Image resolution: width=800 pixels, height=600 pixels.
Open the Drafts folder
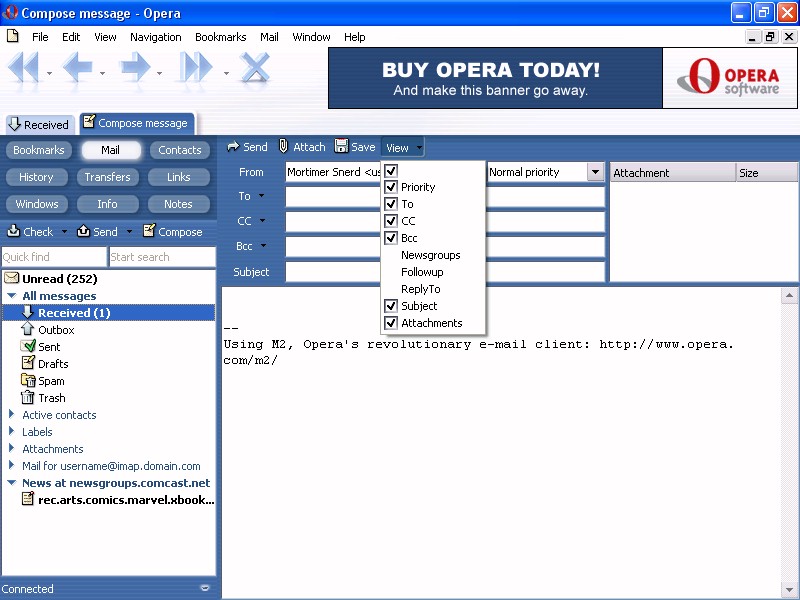point(53,364)
